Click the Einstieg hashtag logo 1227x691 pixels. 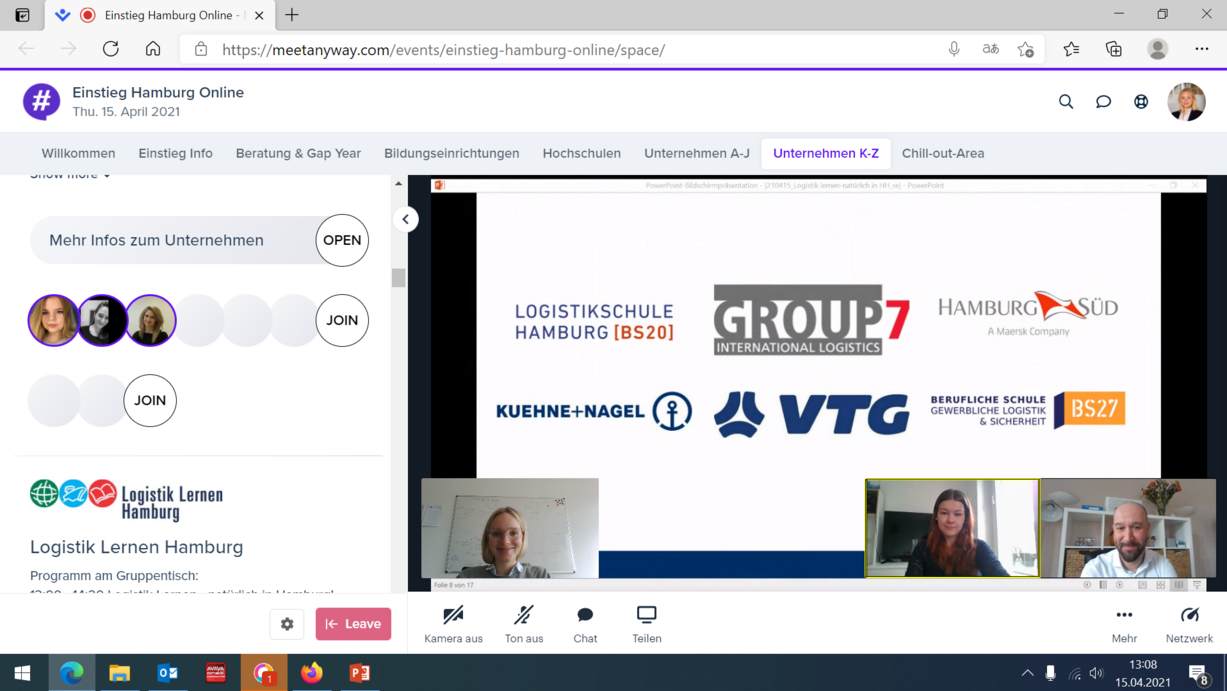click(x=42, y=101)
